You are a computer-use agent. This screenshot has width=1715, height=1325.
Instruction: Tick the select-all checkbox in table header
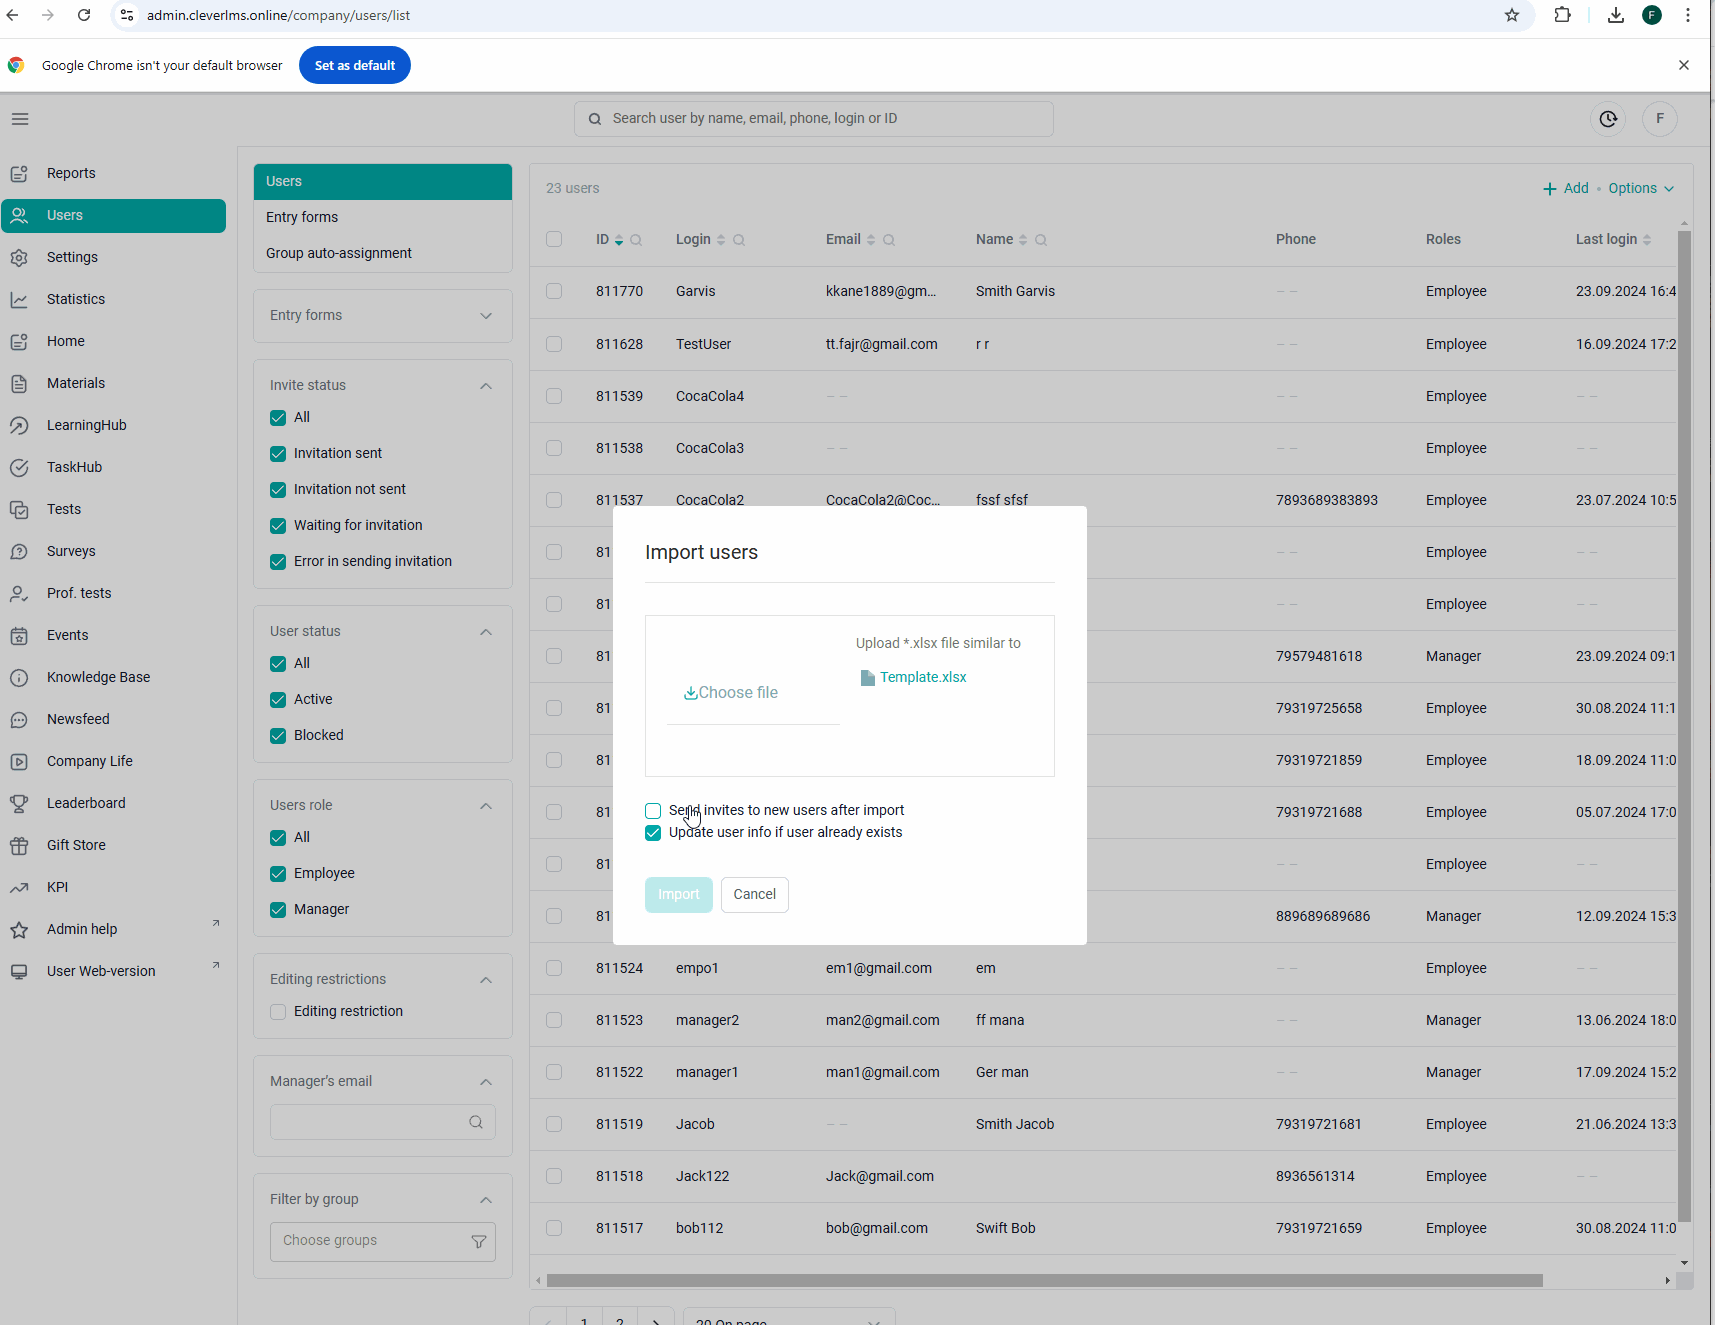[554, 239]
